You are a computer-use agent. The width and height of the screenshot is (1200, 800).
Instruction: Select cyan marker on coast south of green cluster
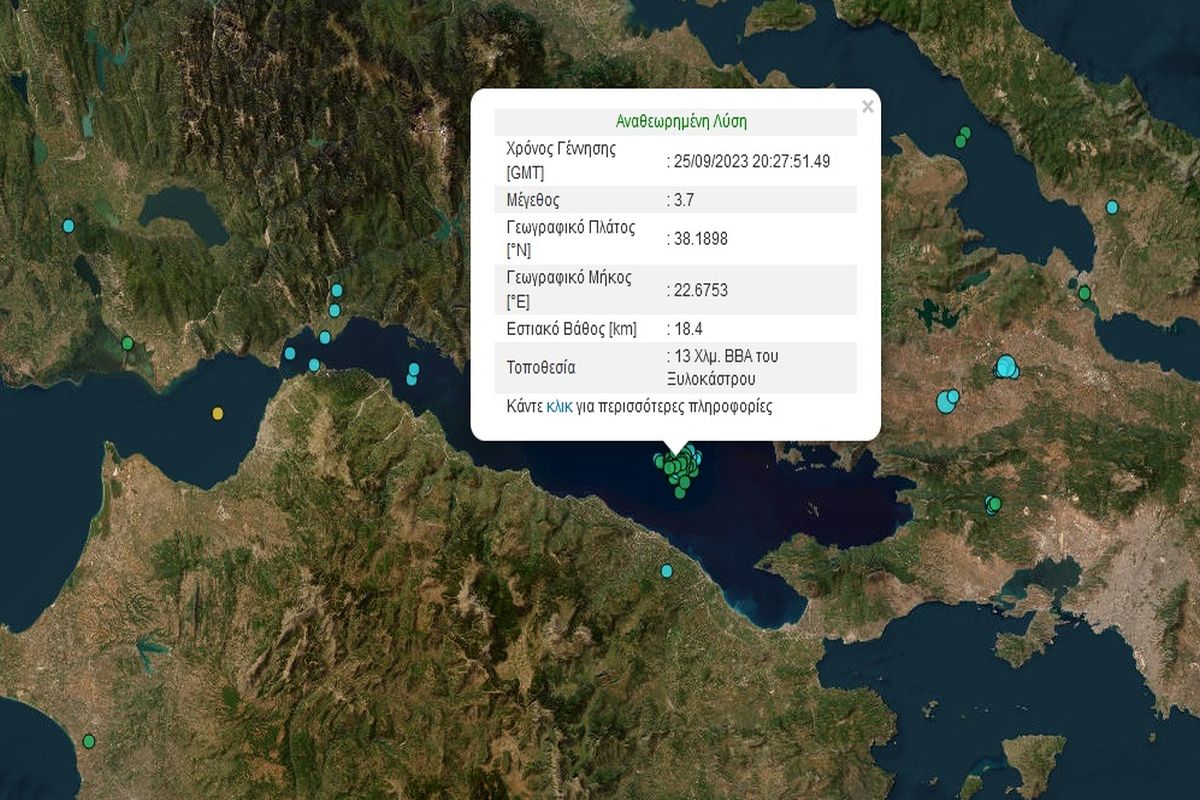[667, 571]
